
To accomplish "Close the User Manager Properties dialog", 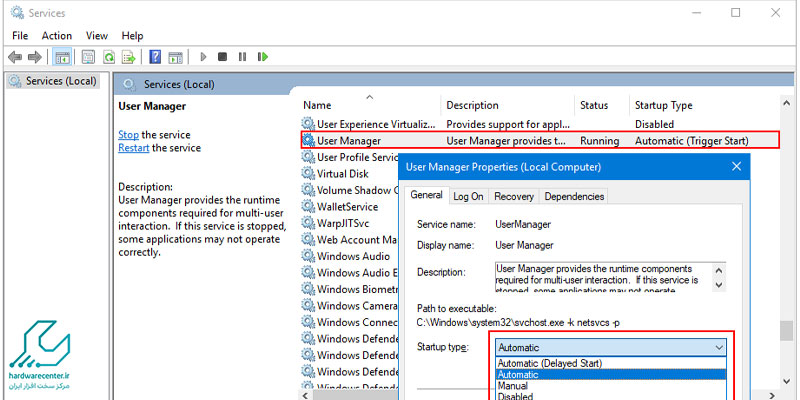I will [x=736, y=166].
